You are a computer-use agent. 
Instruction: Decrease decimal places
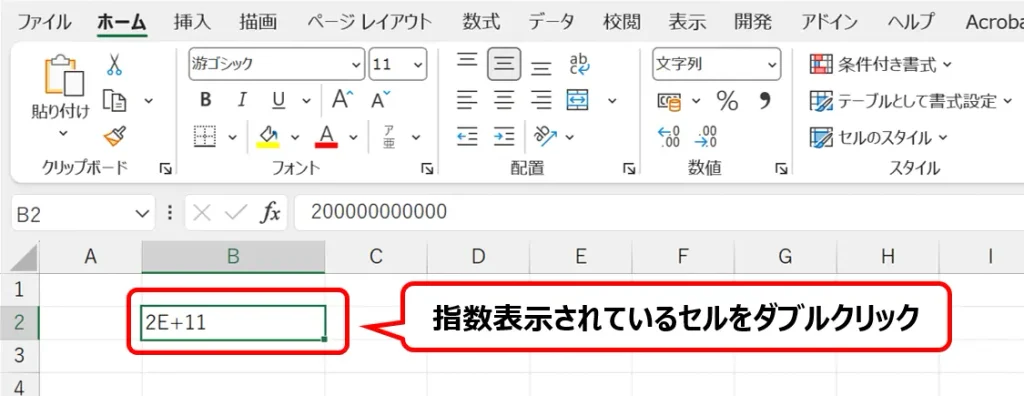tap(707, 137)
